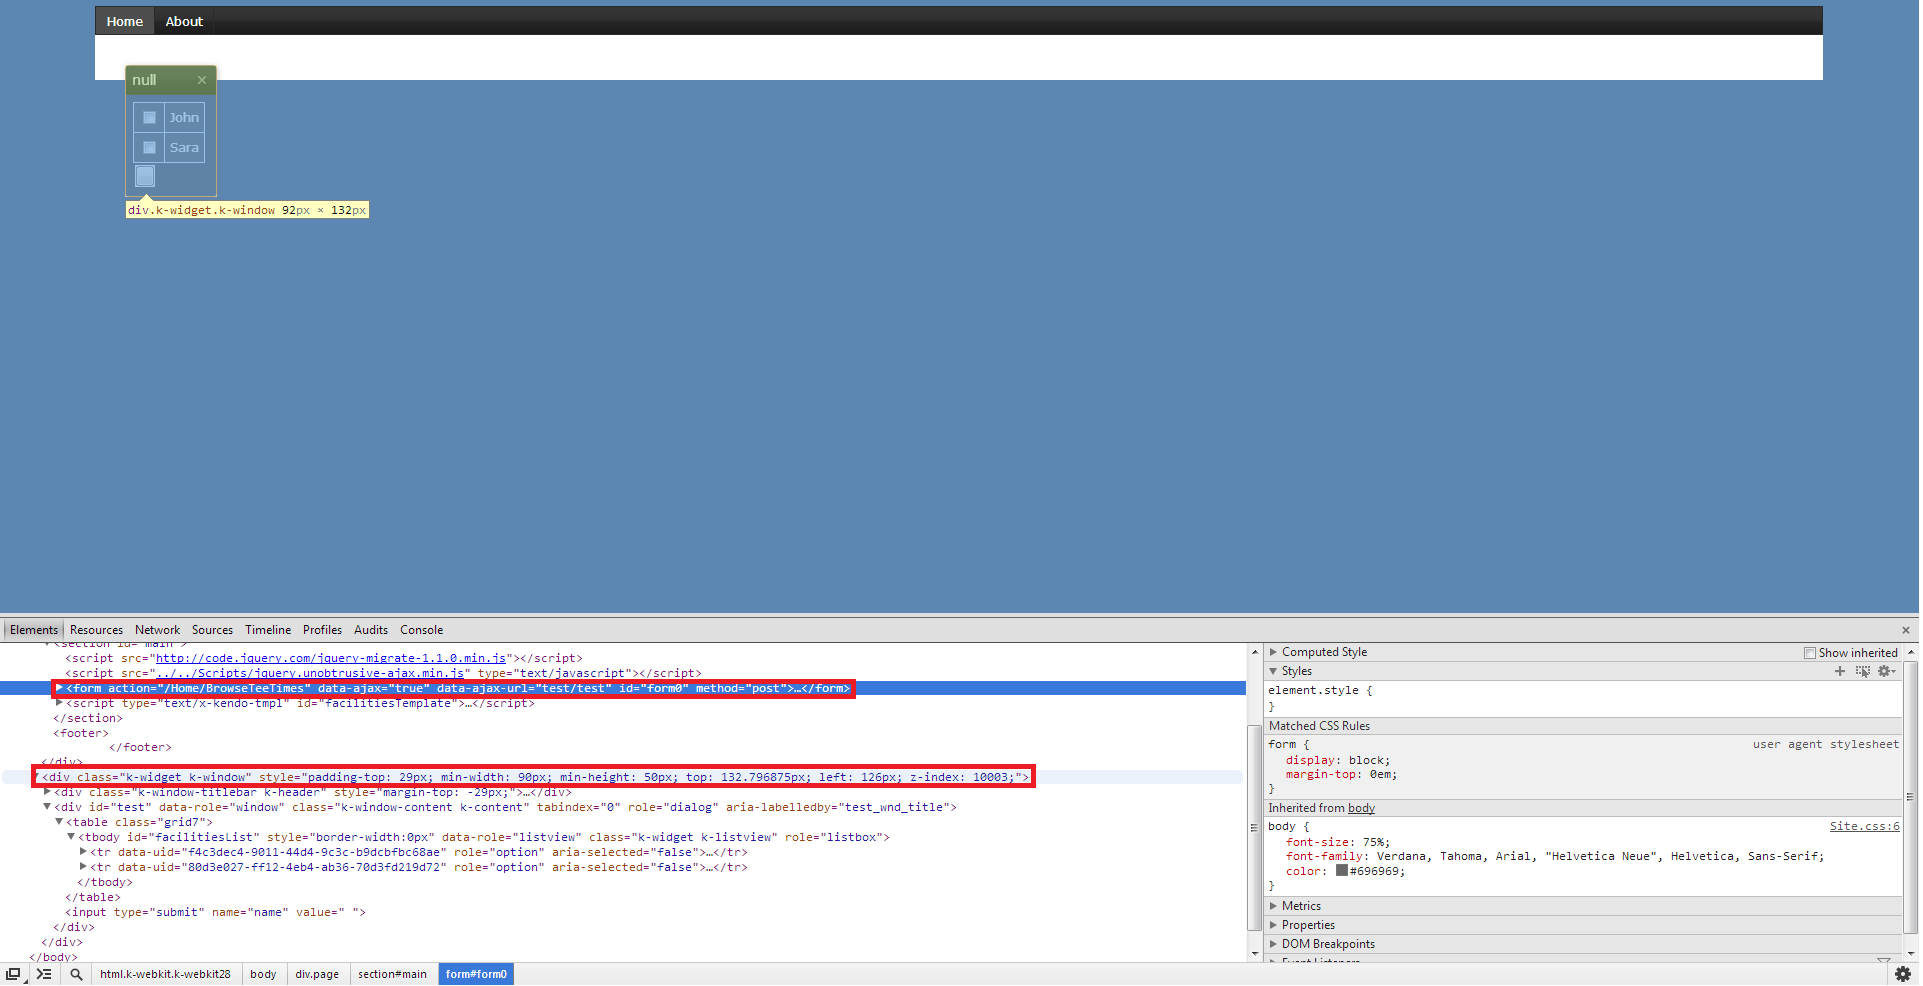Image resolution: width=1923 pixels, height=986 pixels.
Task: Show the console drawer icon
Action: [x=44, y=974]
